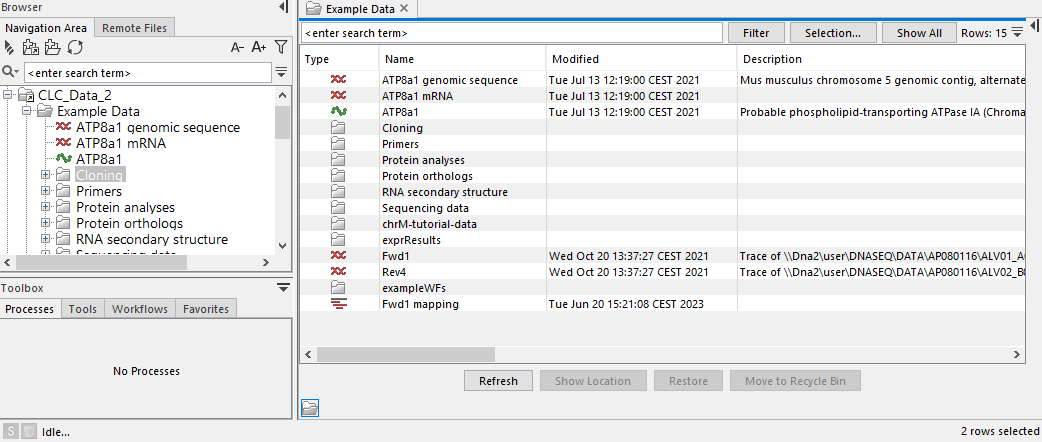Viewport: 1042px width, 442px height.
Task: Decrease font size with the A- icon
Action: 237,47
